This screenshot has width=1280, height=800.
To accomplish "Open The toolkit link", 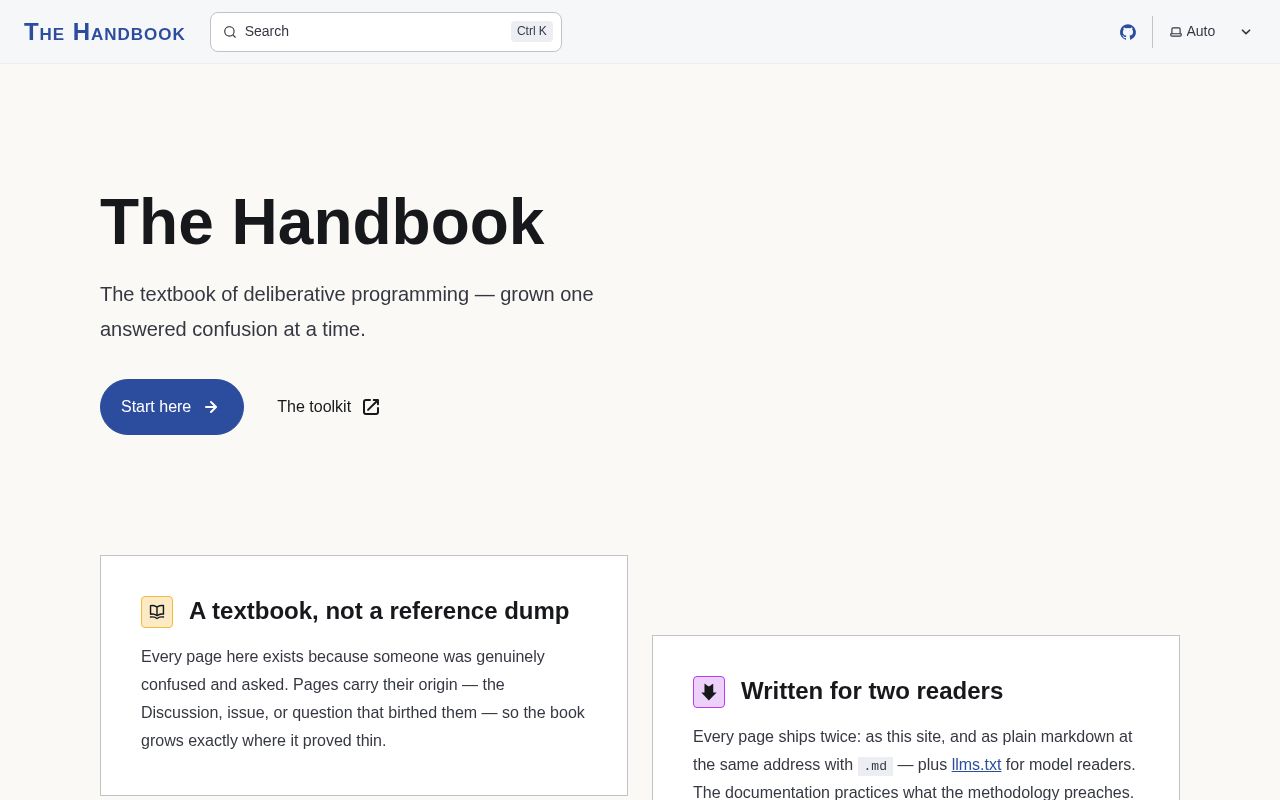I will coord(328,407).
